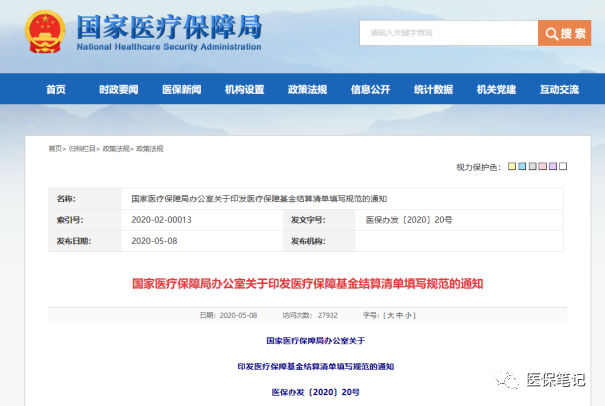Set font size to 小 (small)
The image size is (605, 406).
[x=408, y=316]
